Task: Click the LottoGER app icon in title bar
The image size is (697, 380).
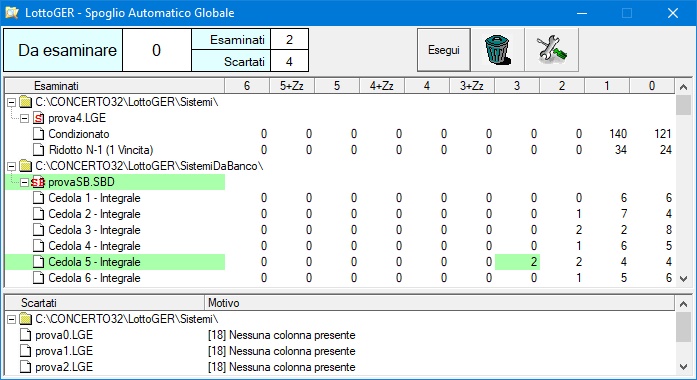Action: pyautogui.click(x=12, y=13)
